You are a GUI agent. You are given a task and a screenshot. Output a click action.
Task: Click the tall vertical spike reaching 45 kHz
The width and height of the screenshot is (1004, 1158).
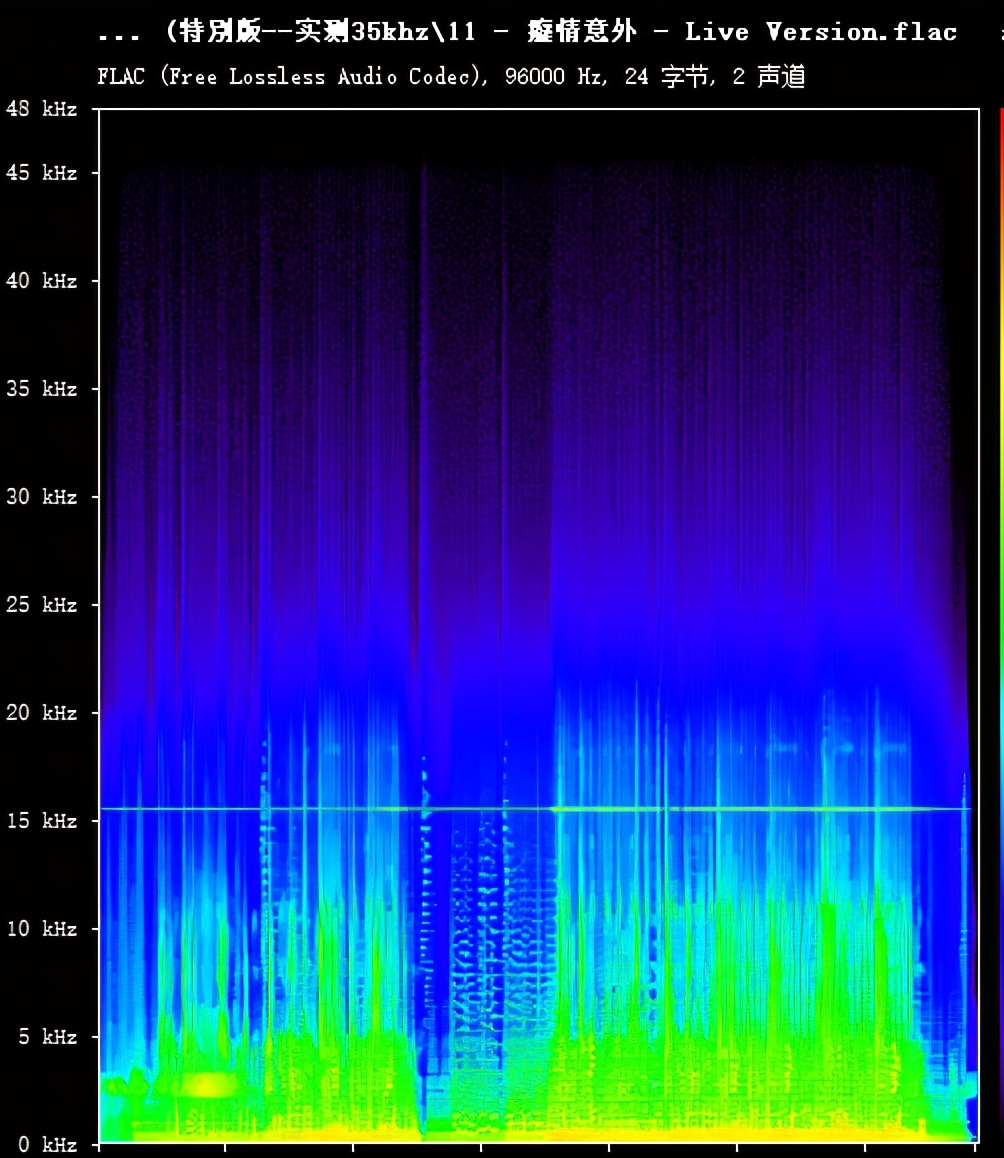click(x=424, y=400)
